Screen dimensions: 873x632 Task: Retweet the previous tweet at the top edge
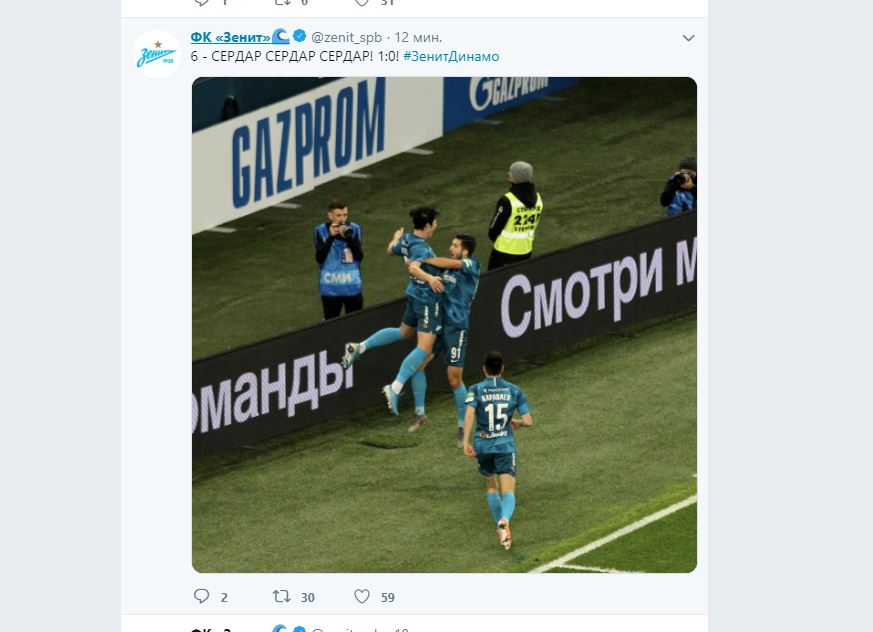click(x=282, y=2)
